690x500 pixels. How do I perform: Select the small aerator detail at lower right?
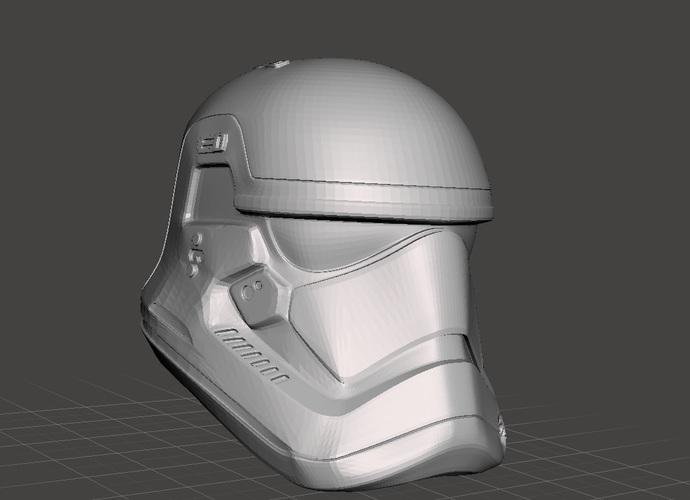pyautogui.click(x=499, y=432)
